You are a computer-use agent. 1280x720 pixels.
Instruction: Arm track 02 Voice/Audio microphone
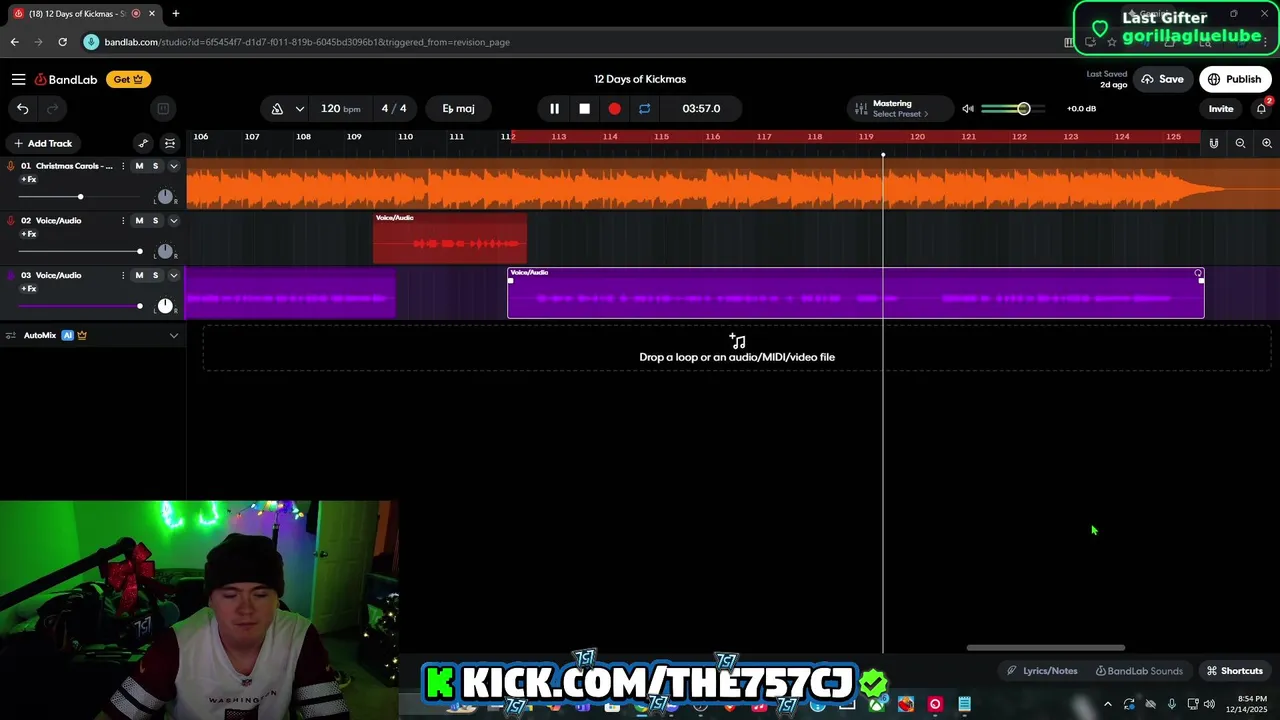[11, 220]
